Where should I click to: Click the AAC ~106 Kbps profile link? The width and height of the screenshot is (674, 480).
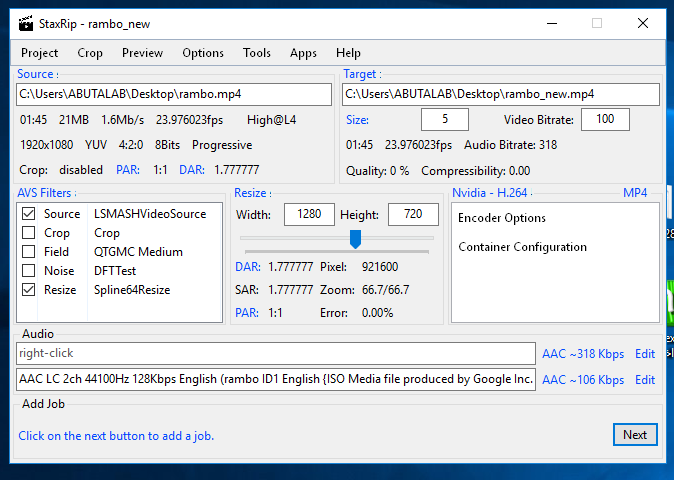pyautogui.click(x=583, y=380)
